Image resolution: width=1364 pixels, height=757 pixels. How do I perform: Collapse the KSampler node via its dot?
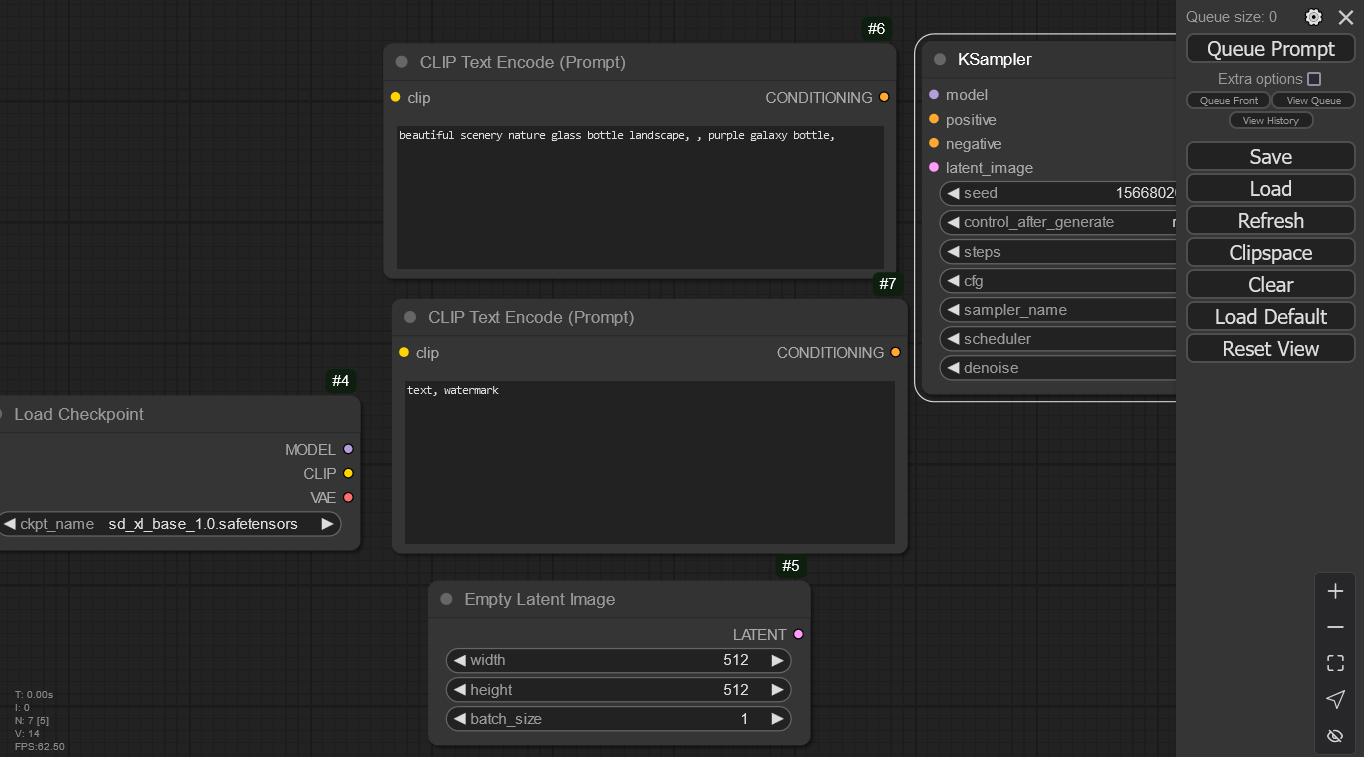940,59
